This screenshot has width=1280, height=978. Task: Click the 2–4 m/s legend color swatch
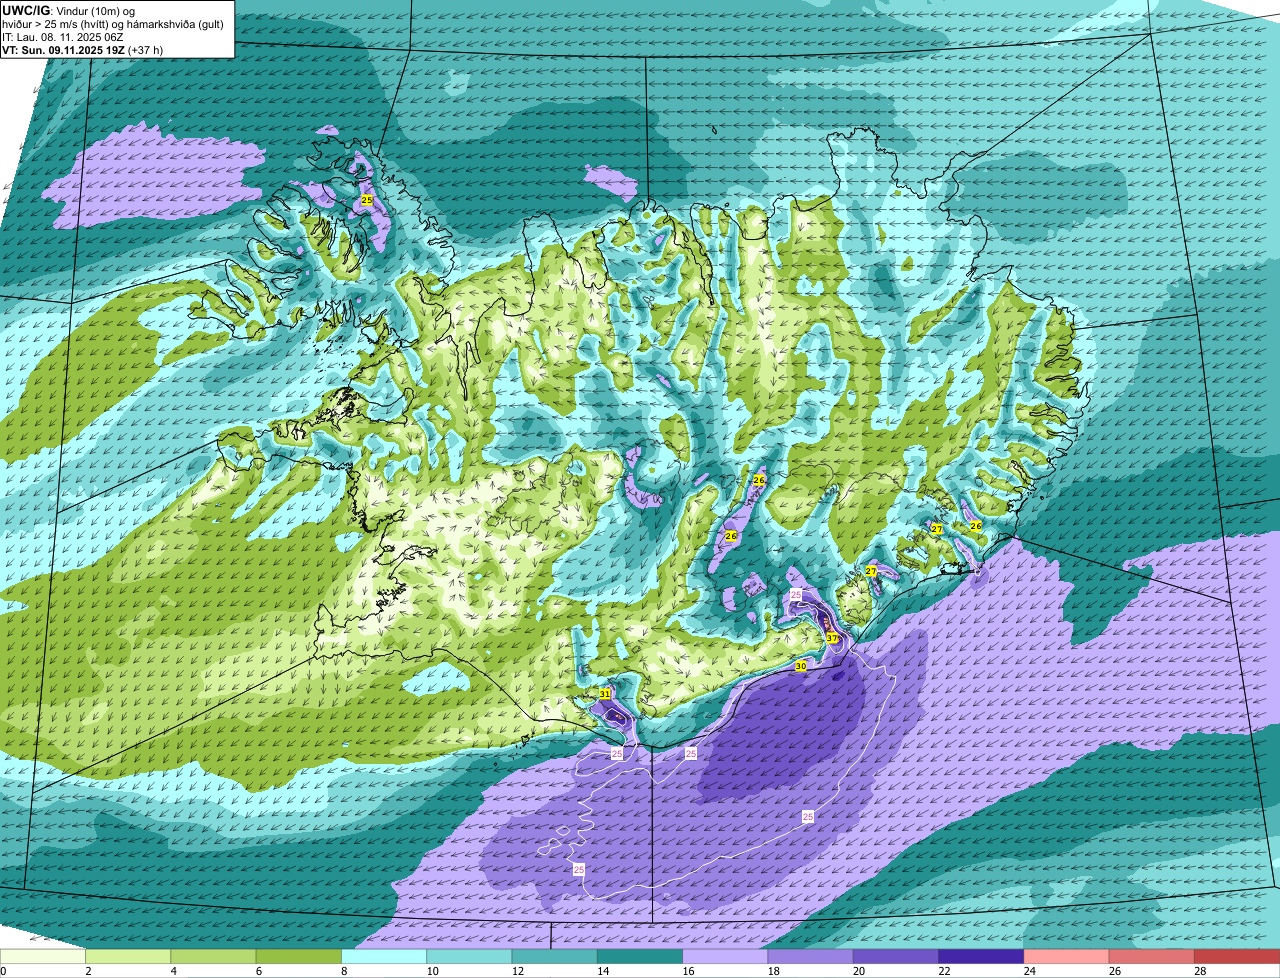pos(128,956)
